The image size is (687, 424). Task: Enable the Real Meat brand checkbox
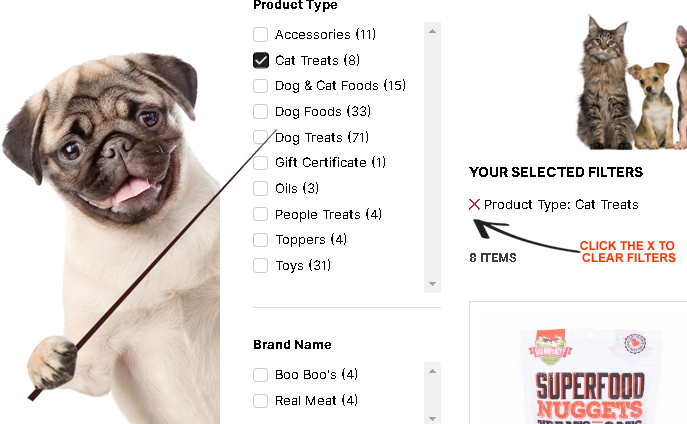[261, 400]
